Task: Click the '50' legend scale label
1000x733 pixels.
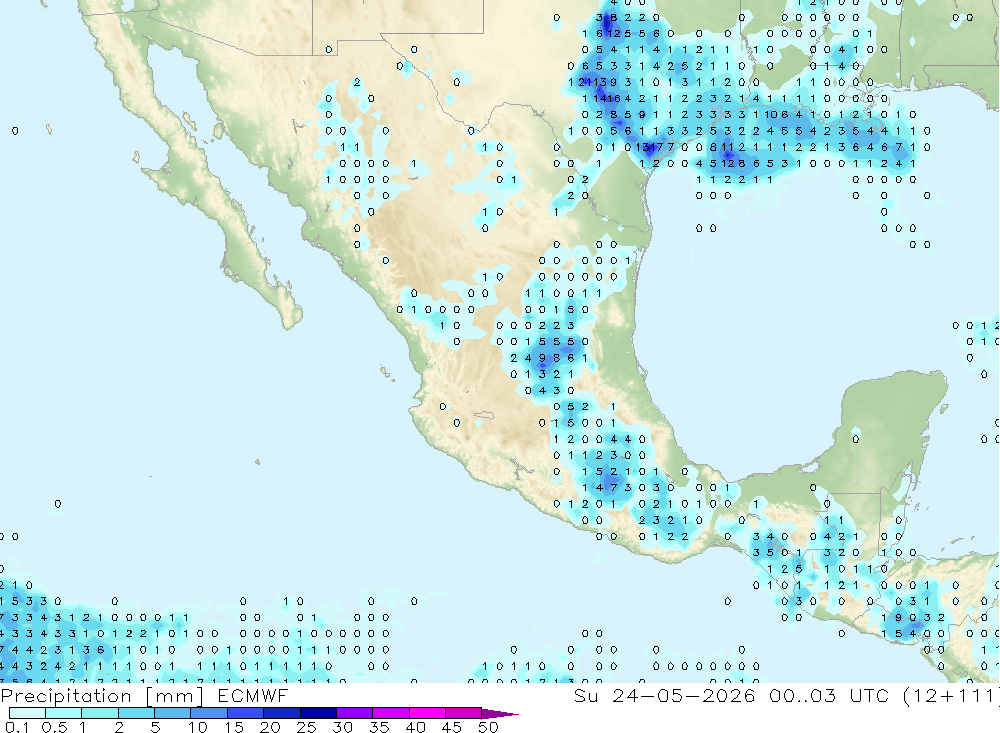Action: pyautogui.click(x=488, y=727)
